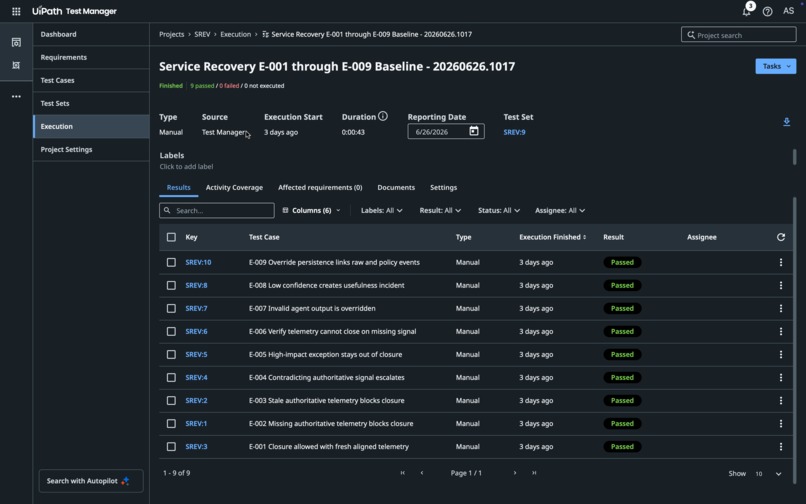Open row actions for SREV:10
Image resolution: width=806 pixels, height=504 pixels.
781,262
